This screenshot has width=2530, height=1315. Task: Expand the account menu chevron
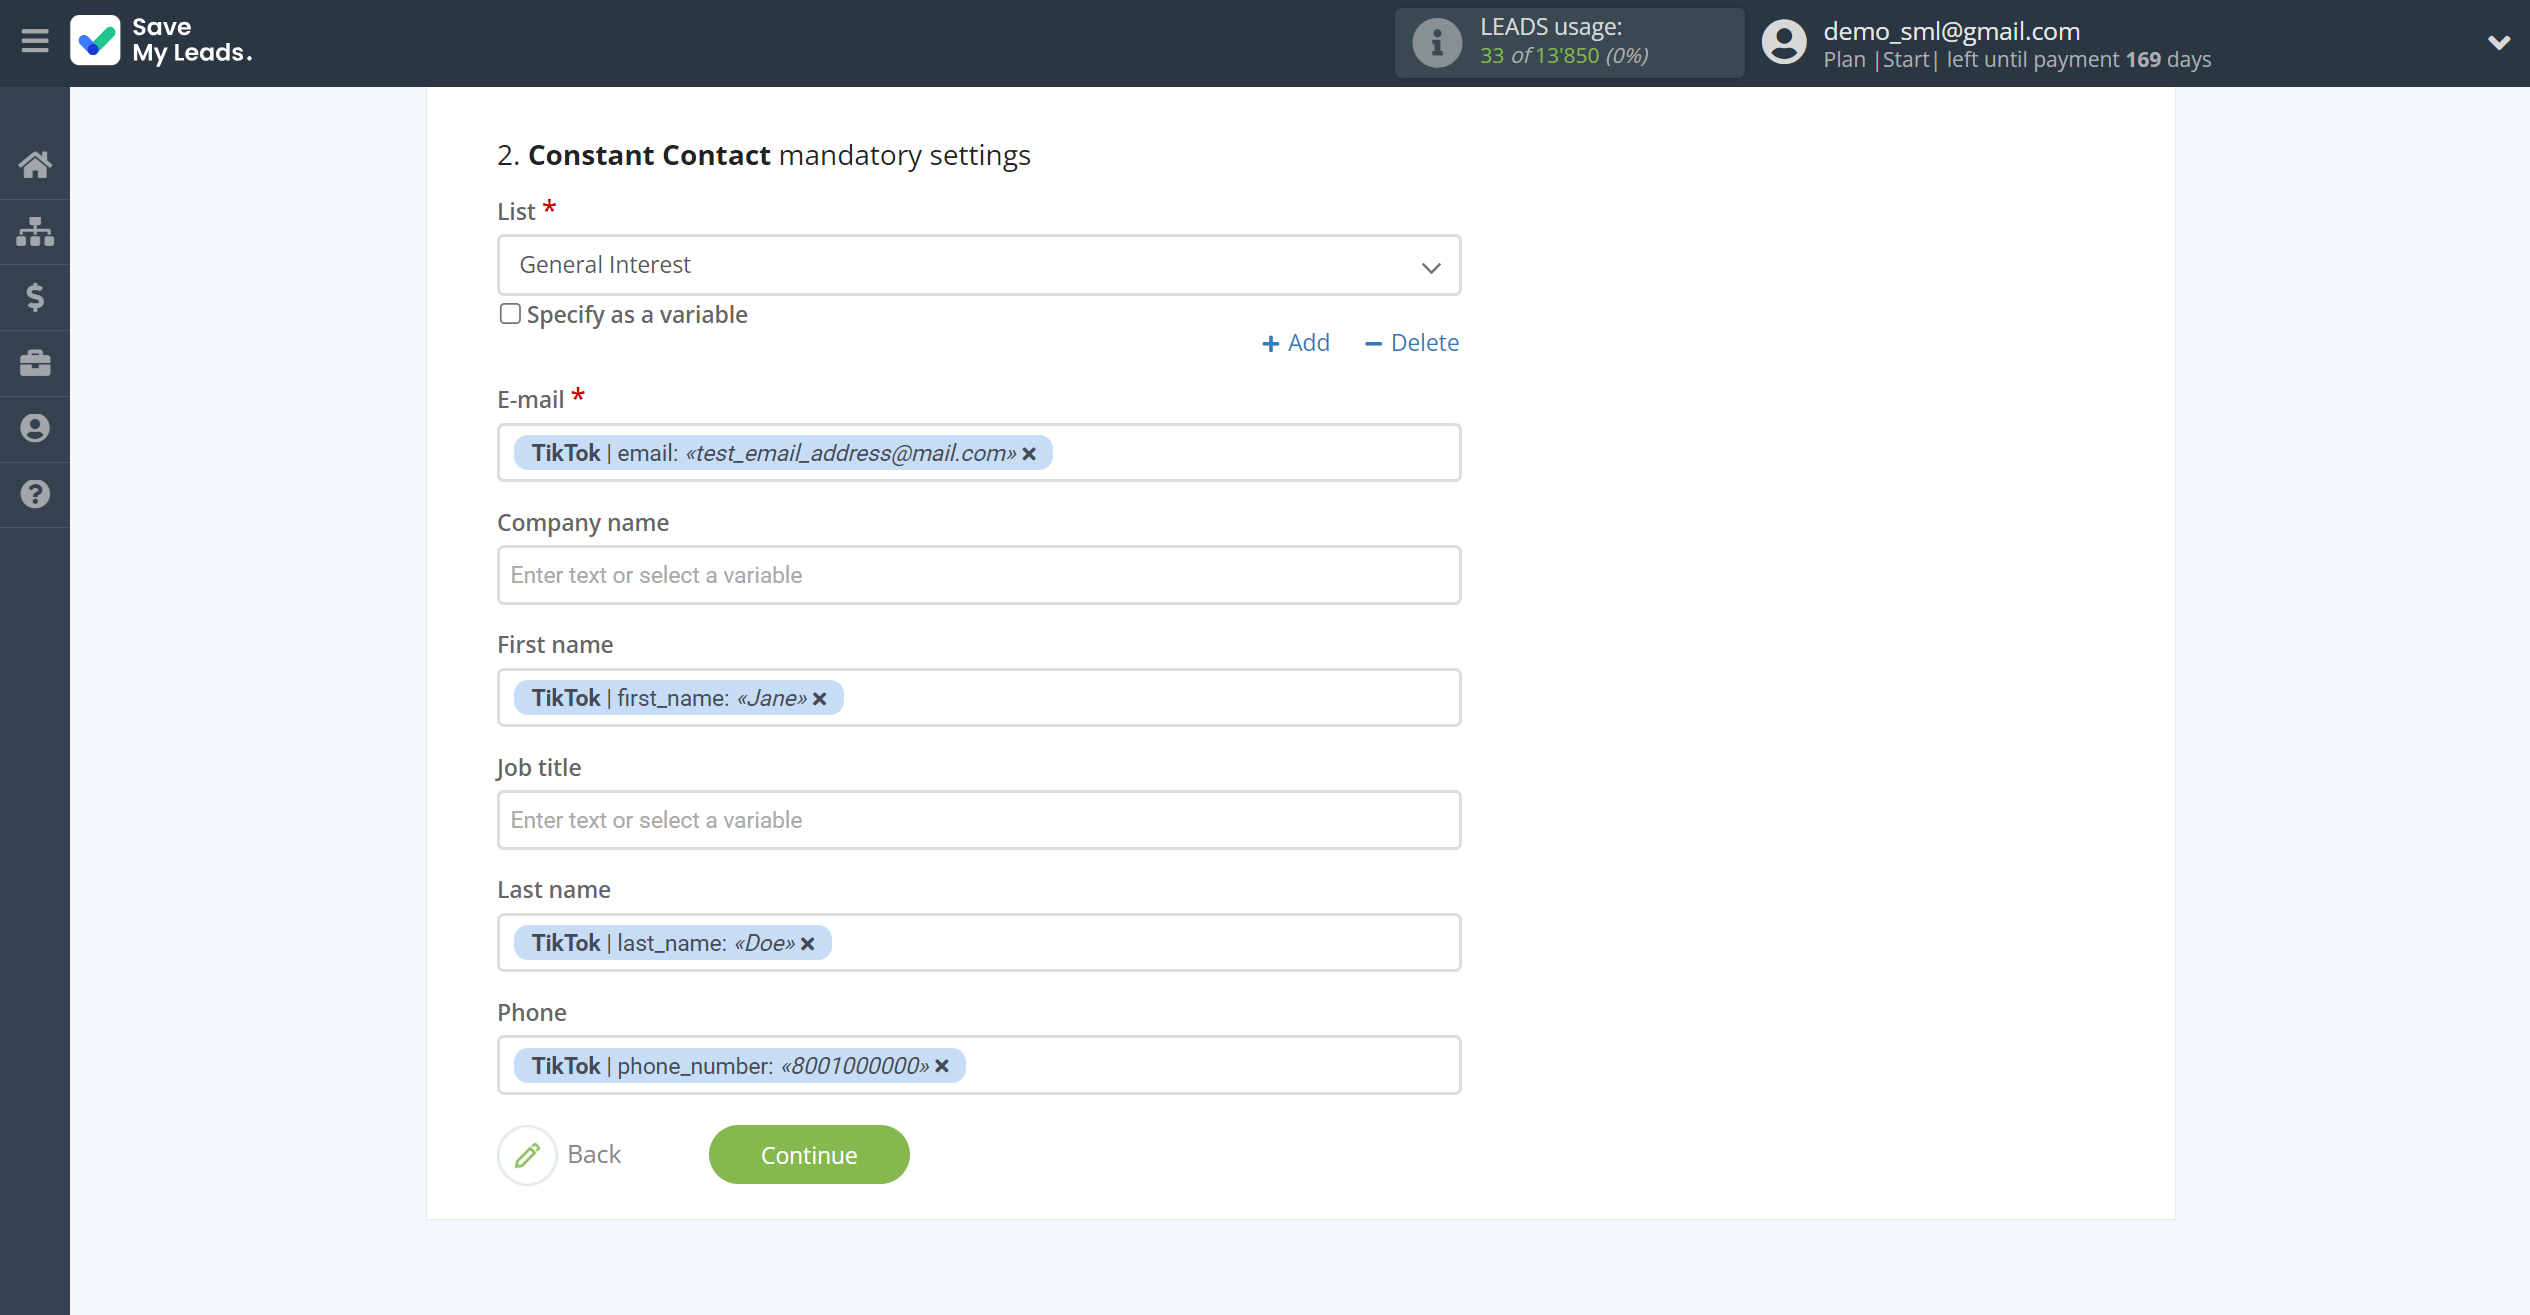point(2499,43)
